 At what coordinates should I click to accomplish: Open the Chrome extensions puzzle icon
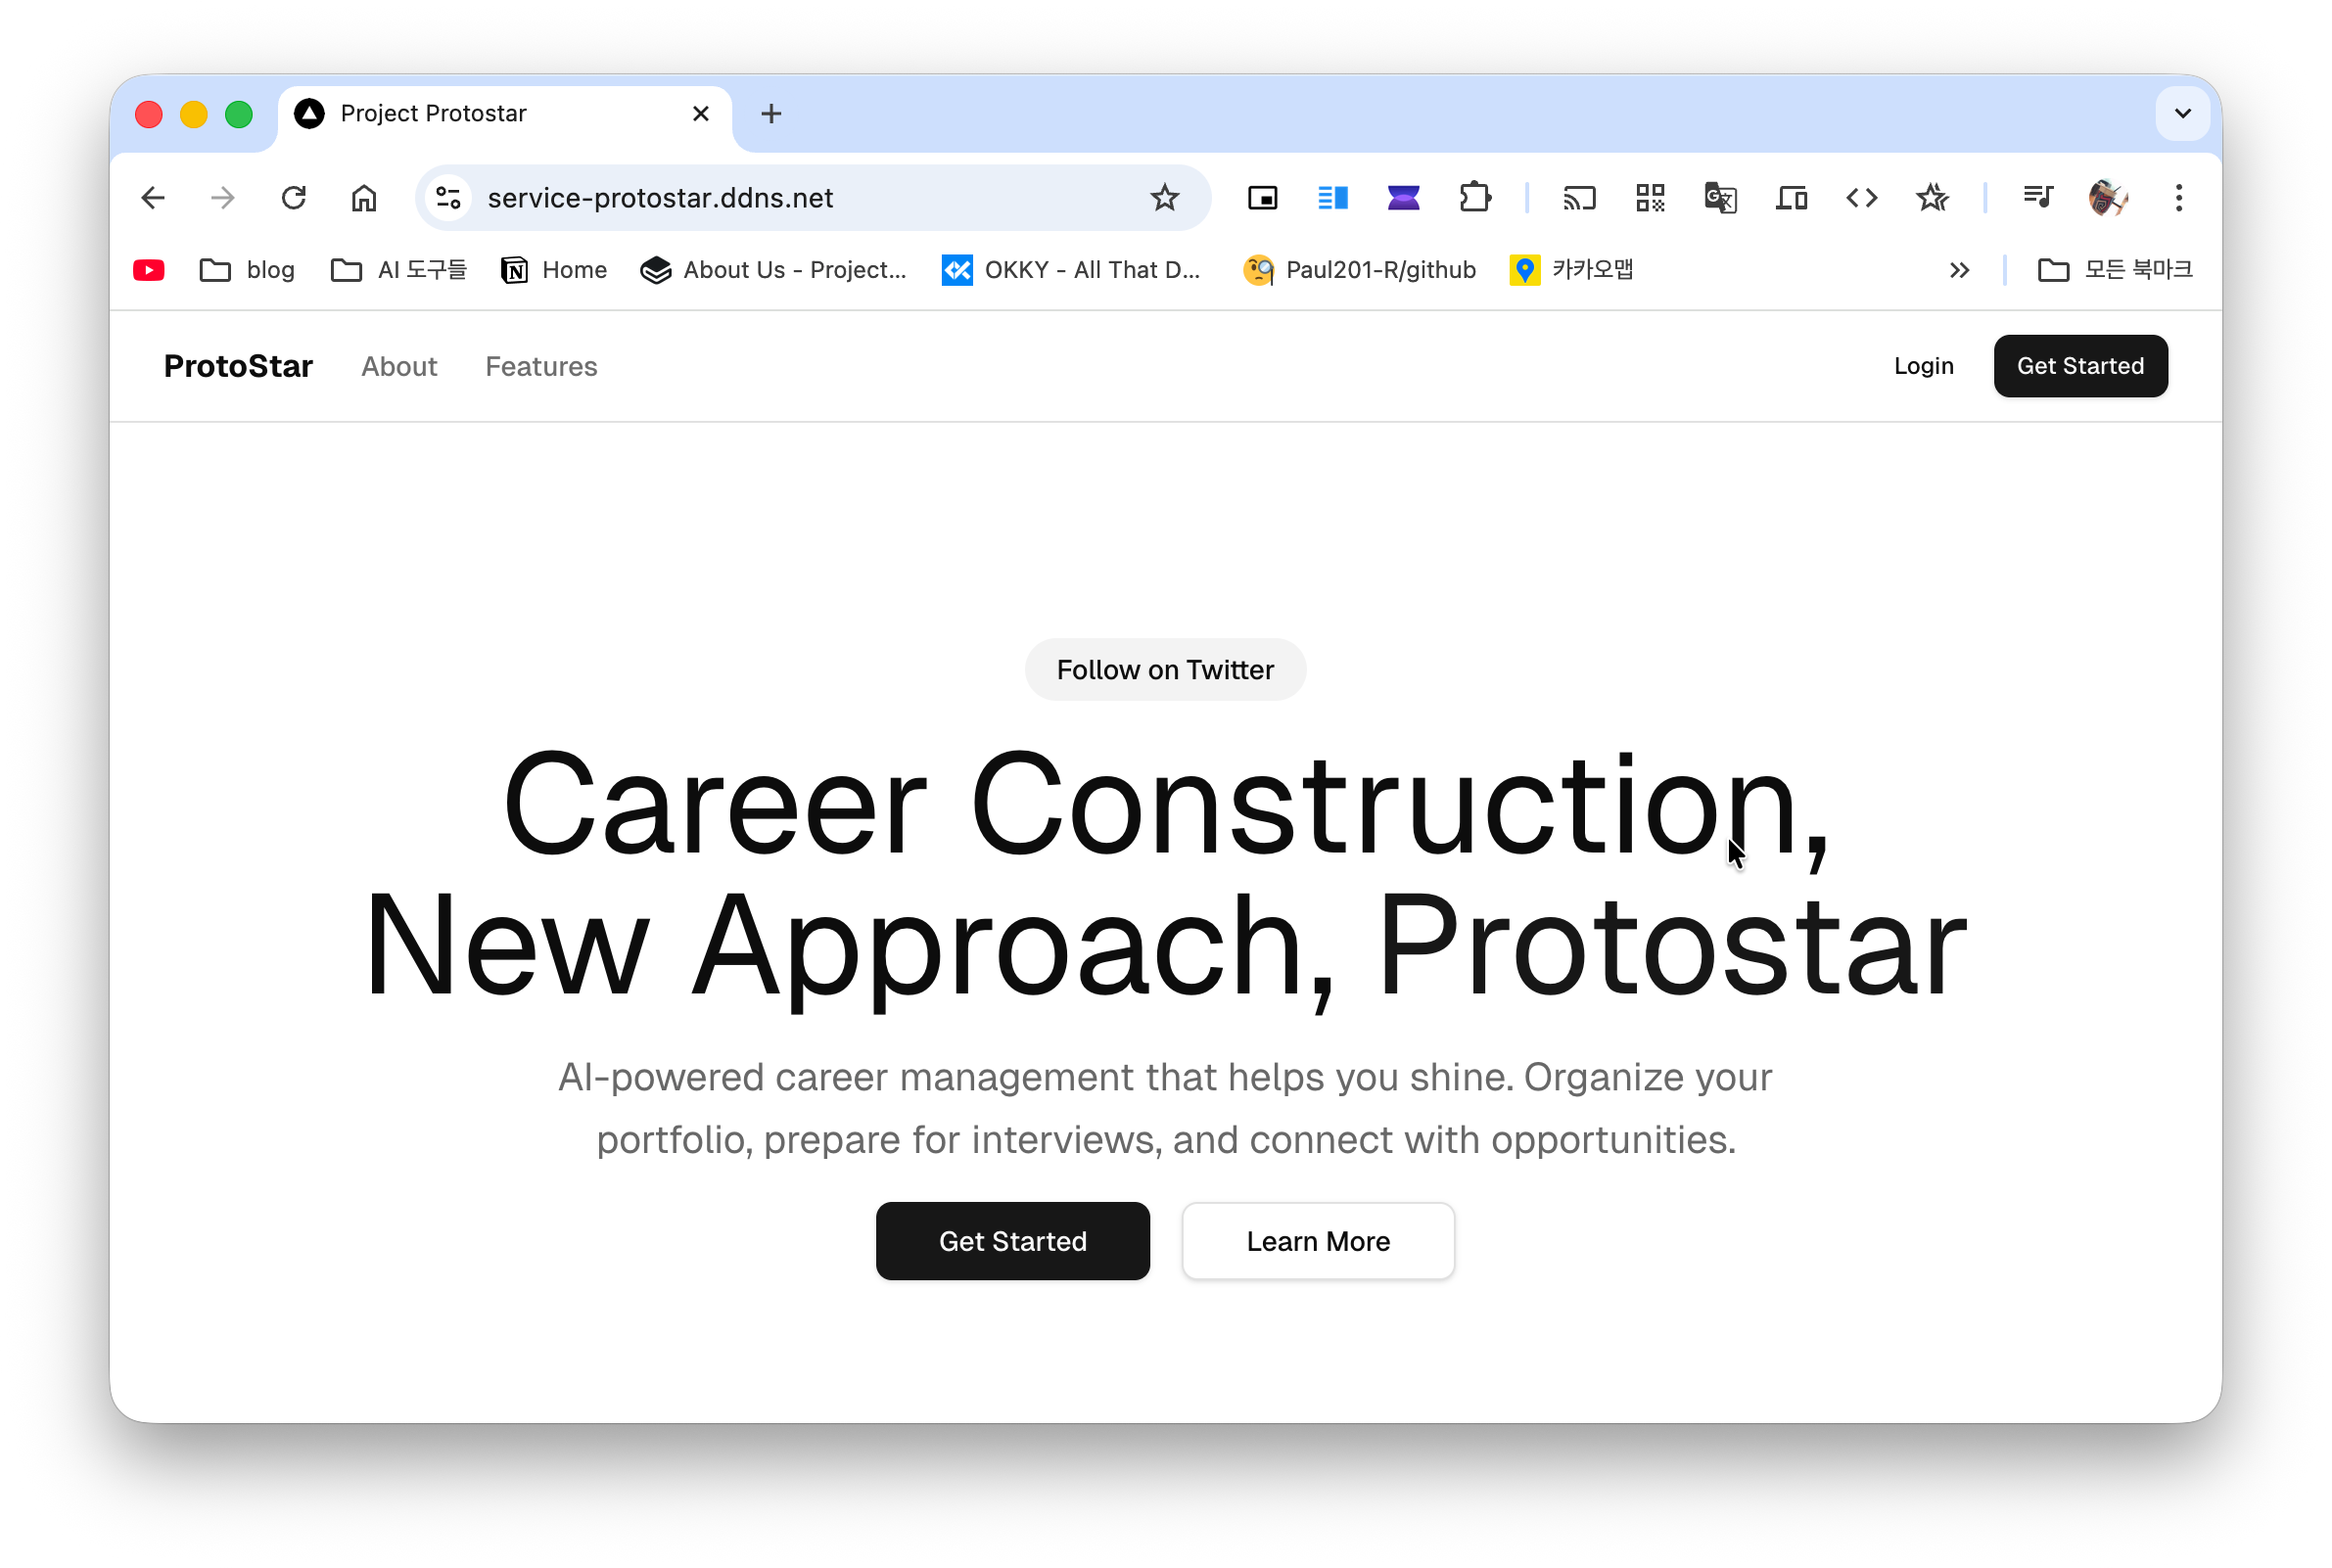point(1474,198)
